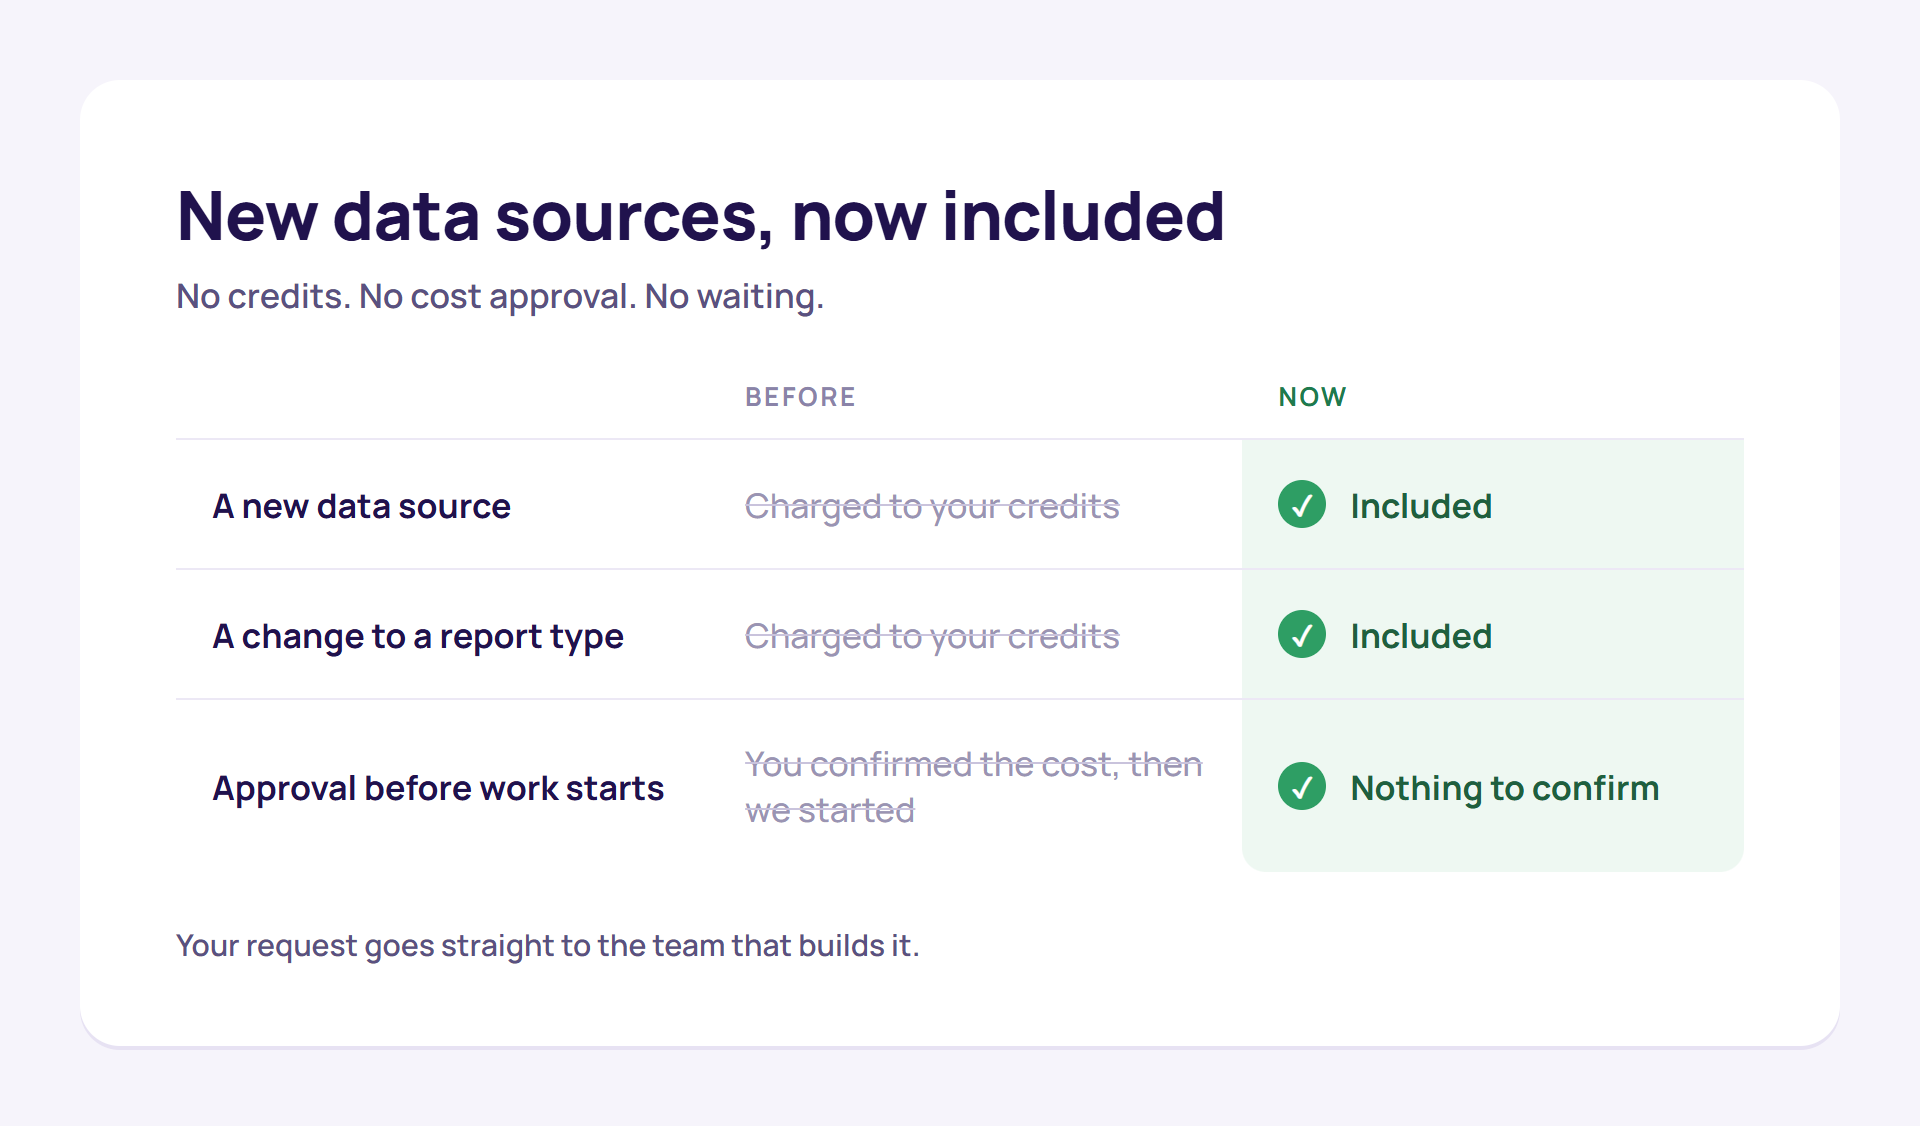This screenshot has height=1126, width=1920.
Task: Click struck-through 'Charged to your credits' in new data source row
Action: tap(932, 507)
